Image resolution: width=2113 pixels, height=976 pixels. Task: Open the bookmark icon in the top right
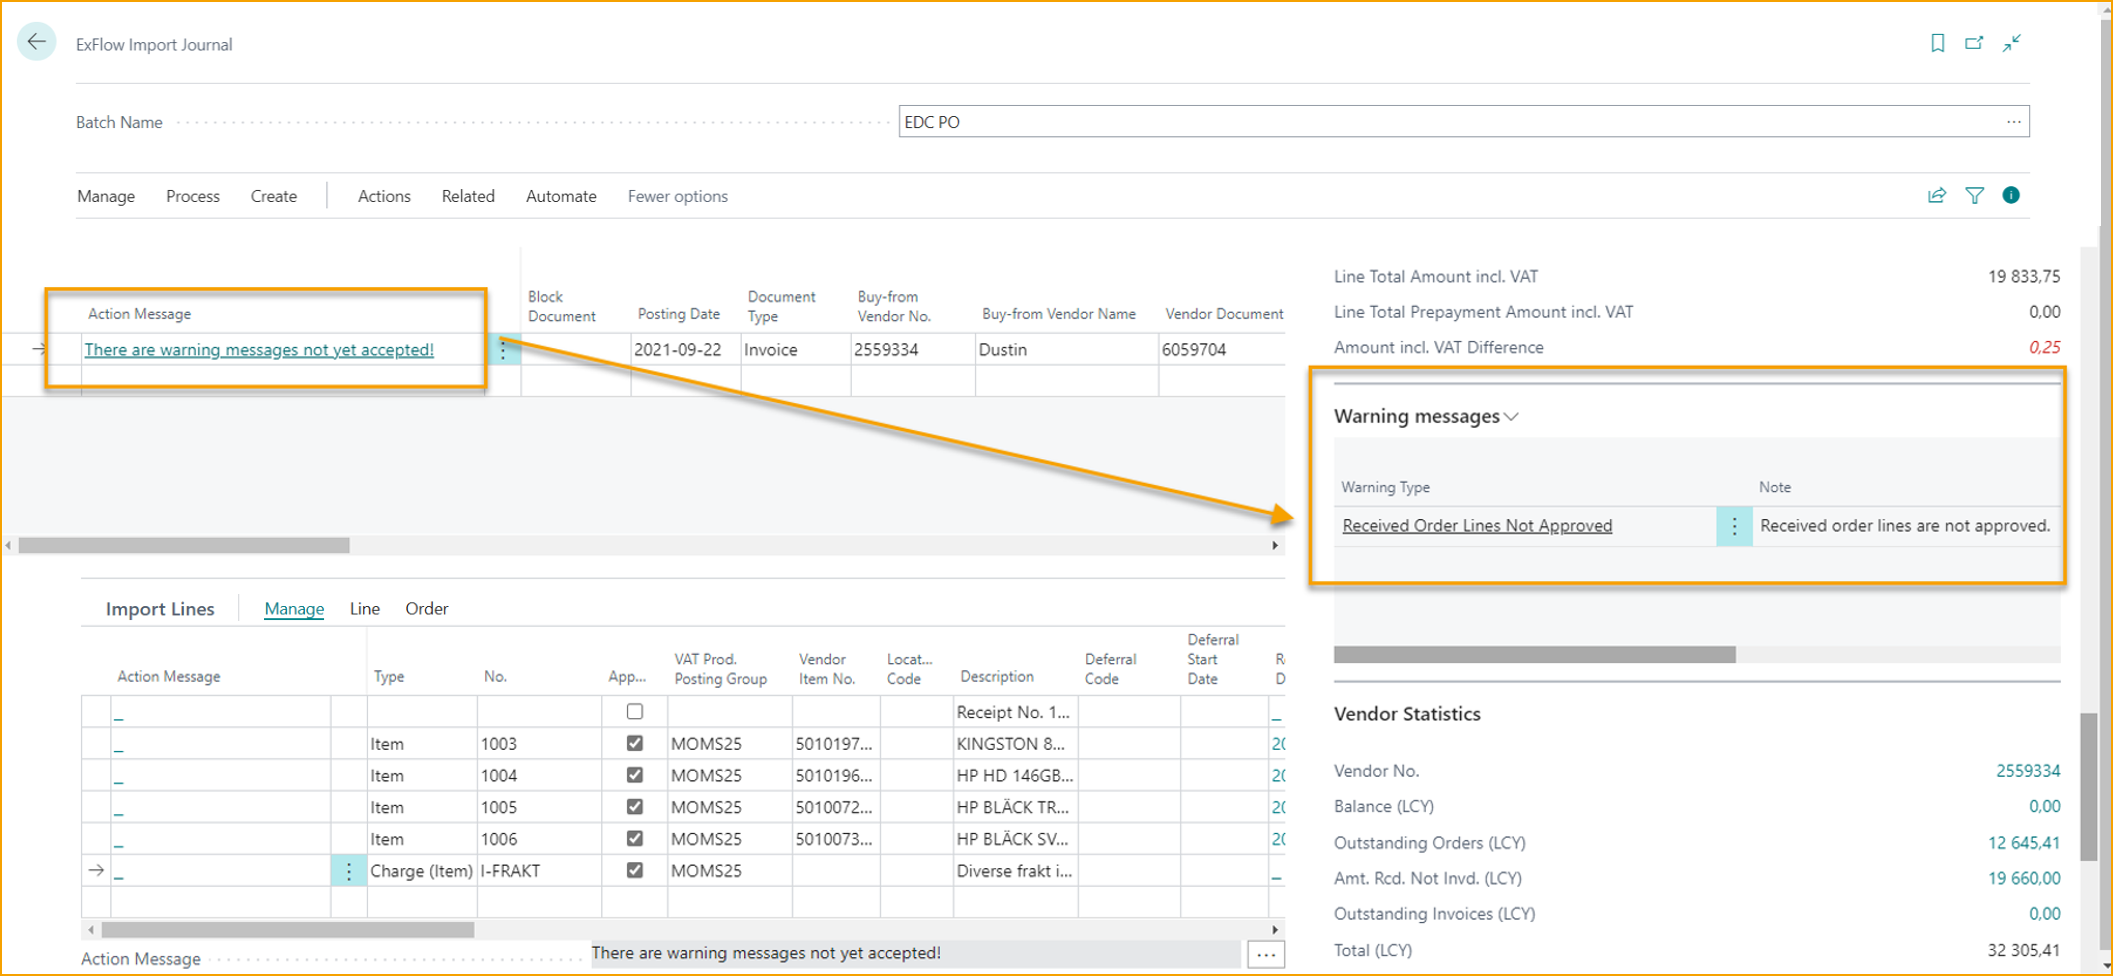pos(1938,43)
